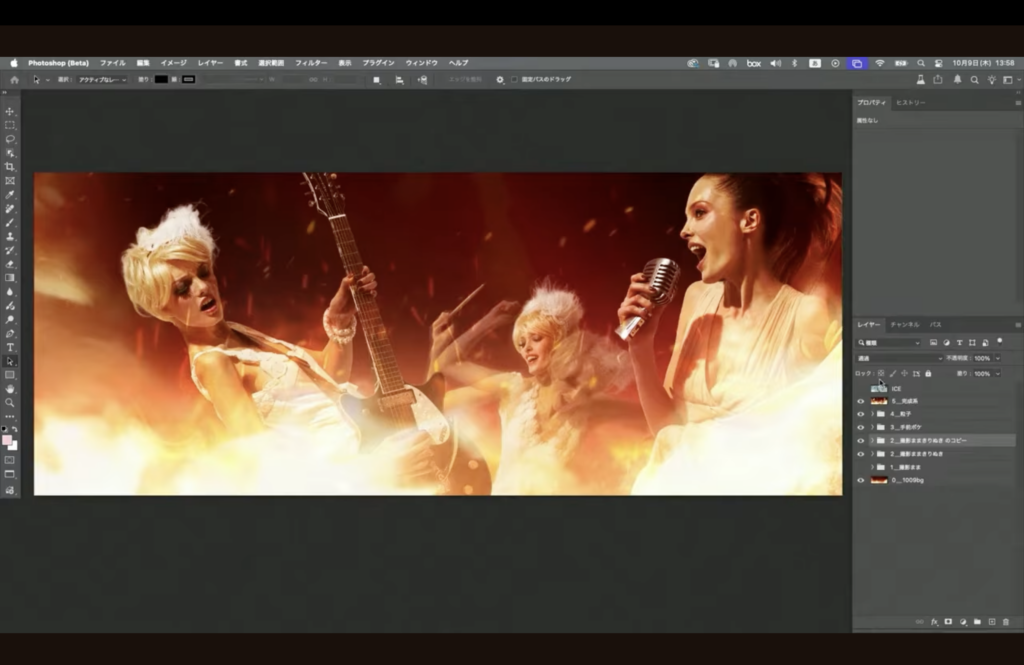Select the Zoom tool in toolbar

[x=10, y=402]
